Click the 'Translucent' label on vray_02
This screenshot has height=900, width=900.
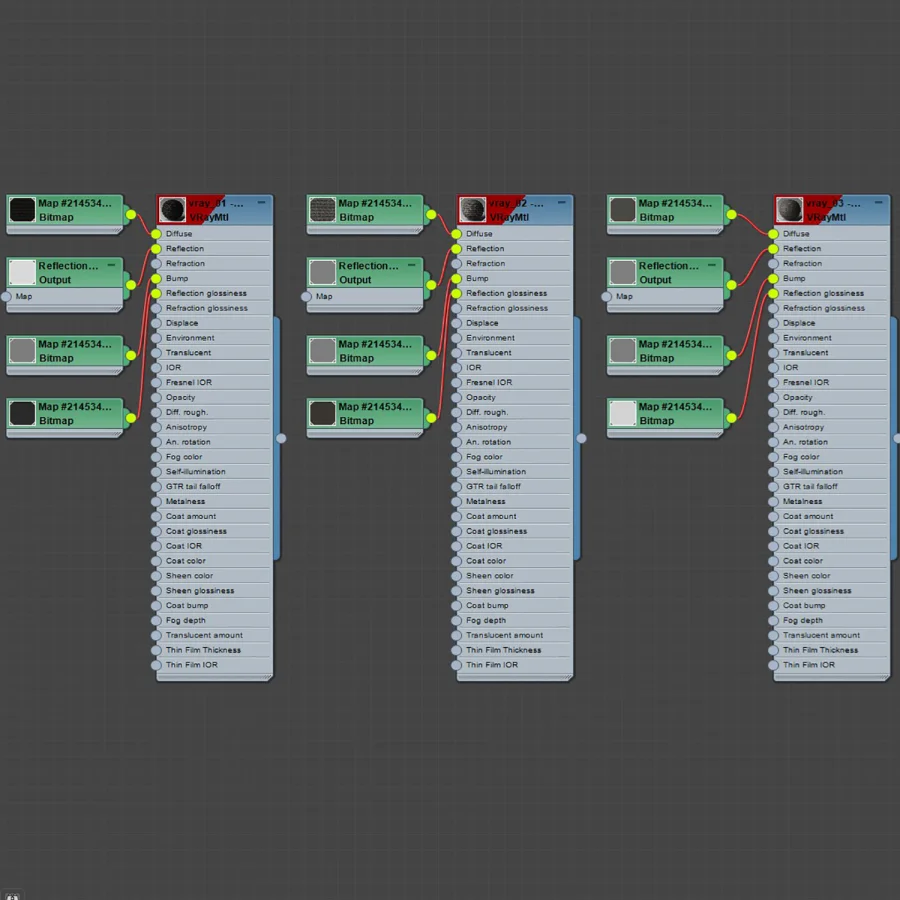click(488, 353)
